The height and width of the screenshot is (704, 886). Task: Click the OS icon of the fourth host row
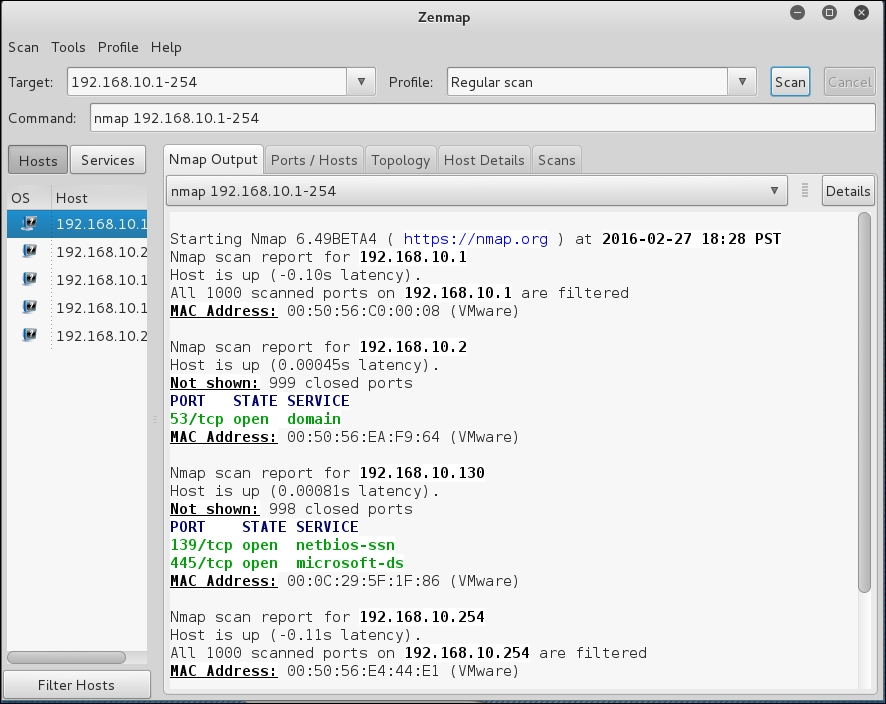coord(30,307)
